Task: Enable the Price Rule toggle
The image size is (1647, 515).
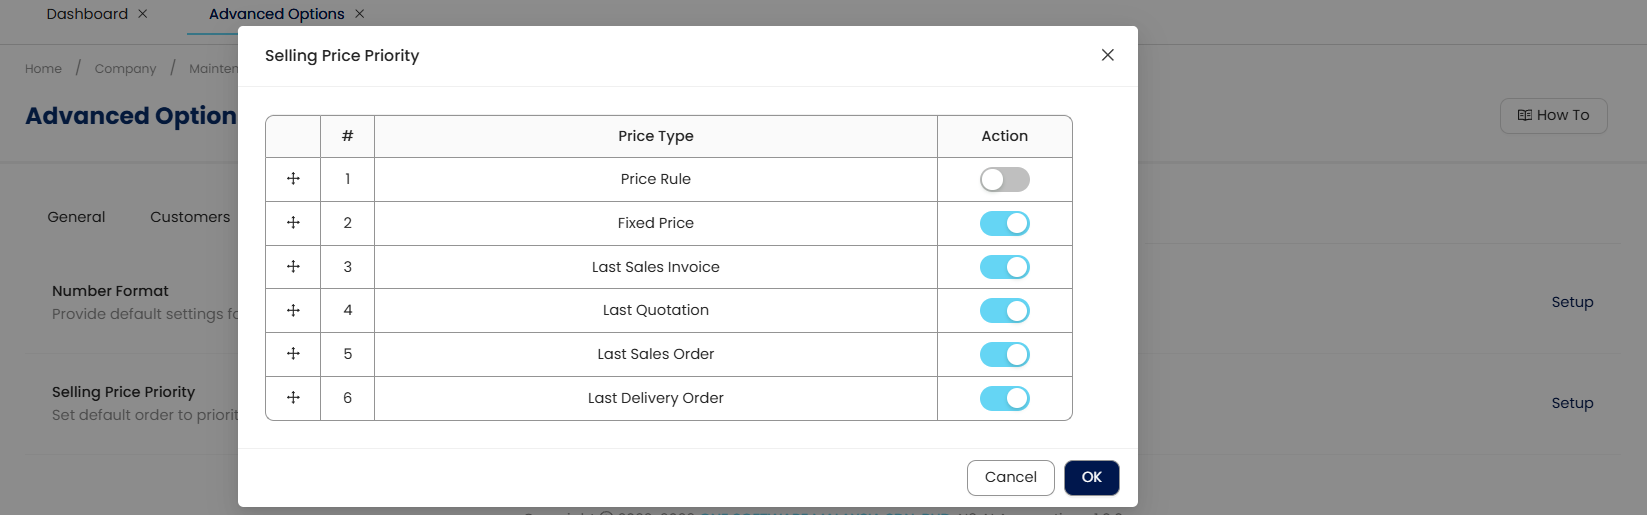Action: (1004, 179)
